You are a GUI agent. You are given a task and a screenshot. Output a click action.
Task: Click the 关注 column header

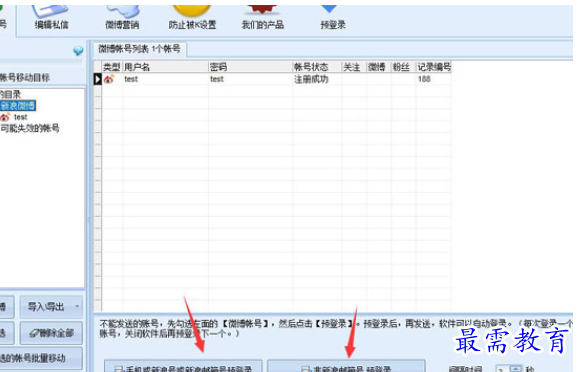354,67
